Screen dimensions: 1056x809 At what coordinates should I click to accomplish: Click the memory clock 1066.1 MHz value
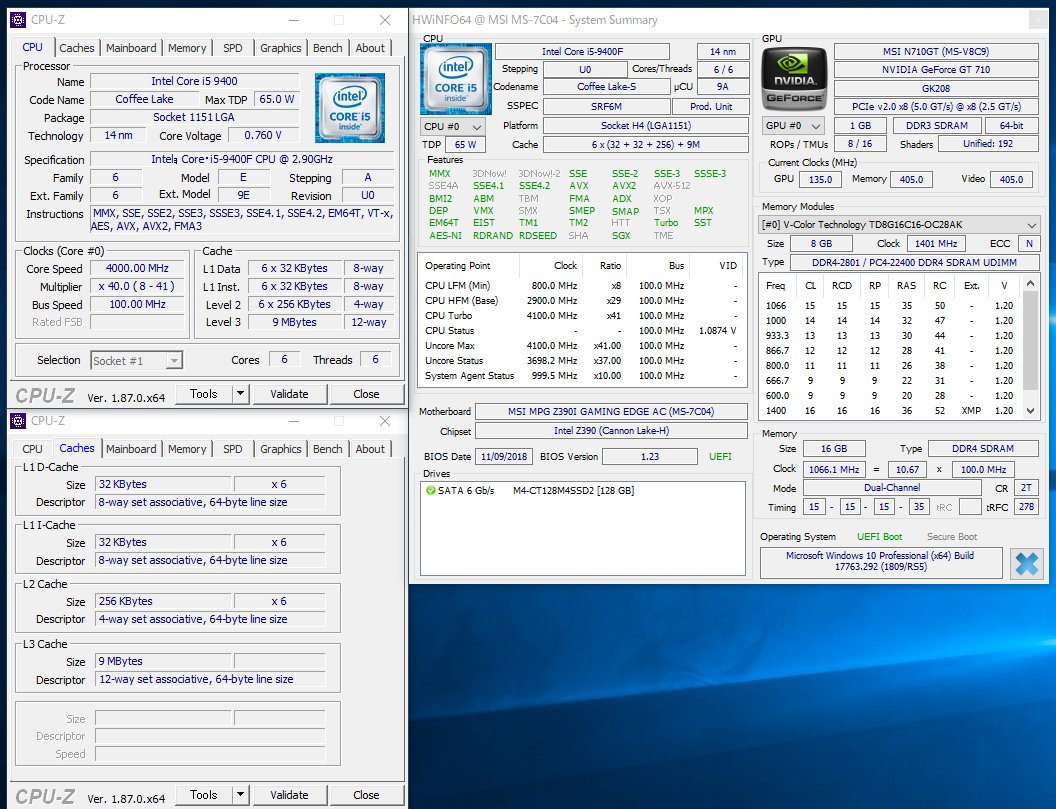click(834, 470)
